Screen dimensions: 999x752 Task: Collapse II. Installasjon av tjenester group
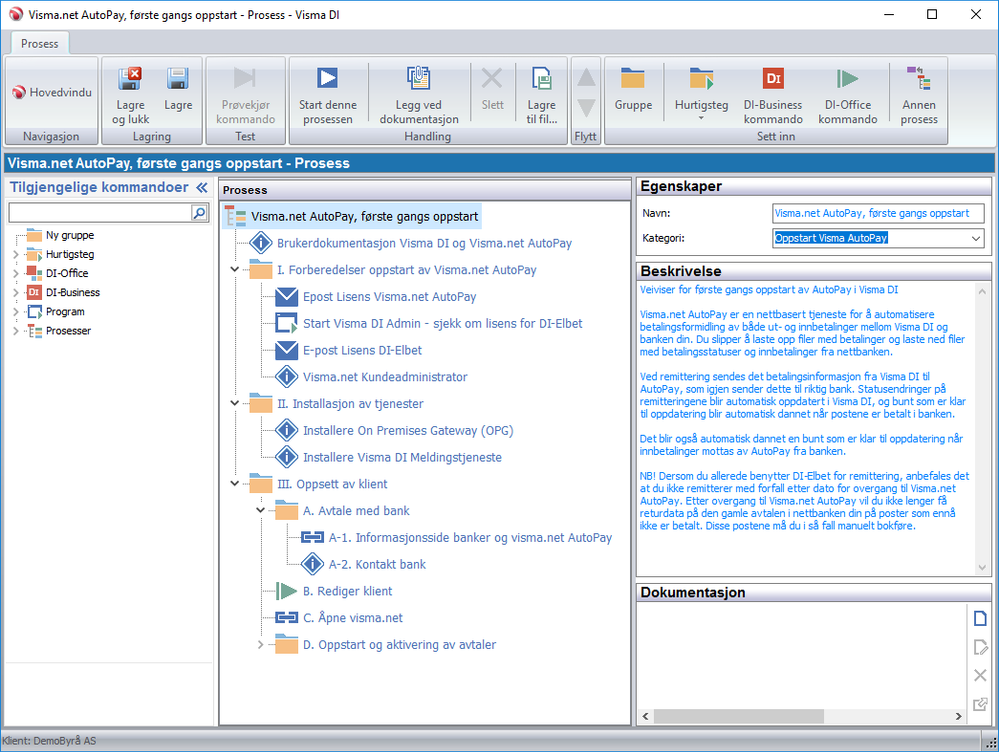pyautogui.click(x=234, y=403)
